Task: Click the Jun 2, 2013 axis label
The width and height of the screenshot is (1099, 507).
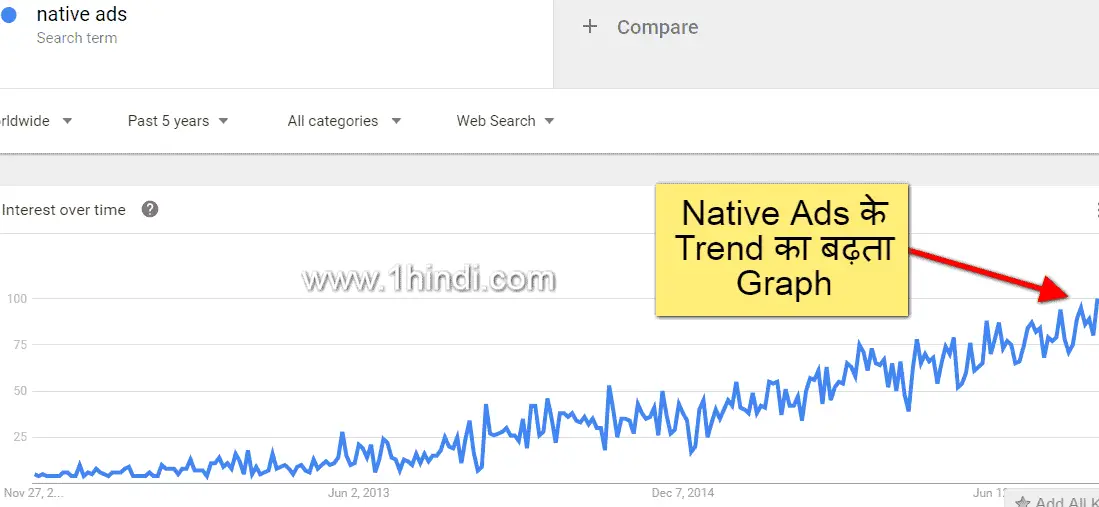Action: pyautogui.click(x=359, y=493)
